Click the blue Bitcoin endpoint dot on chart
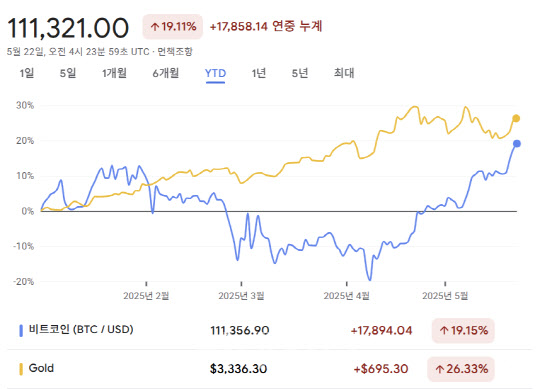This screenshot has height=389, width=552. coord(516,144)
